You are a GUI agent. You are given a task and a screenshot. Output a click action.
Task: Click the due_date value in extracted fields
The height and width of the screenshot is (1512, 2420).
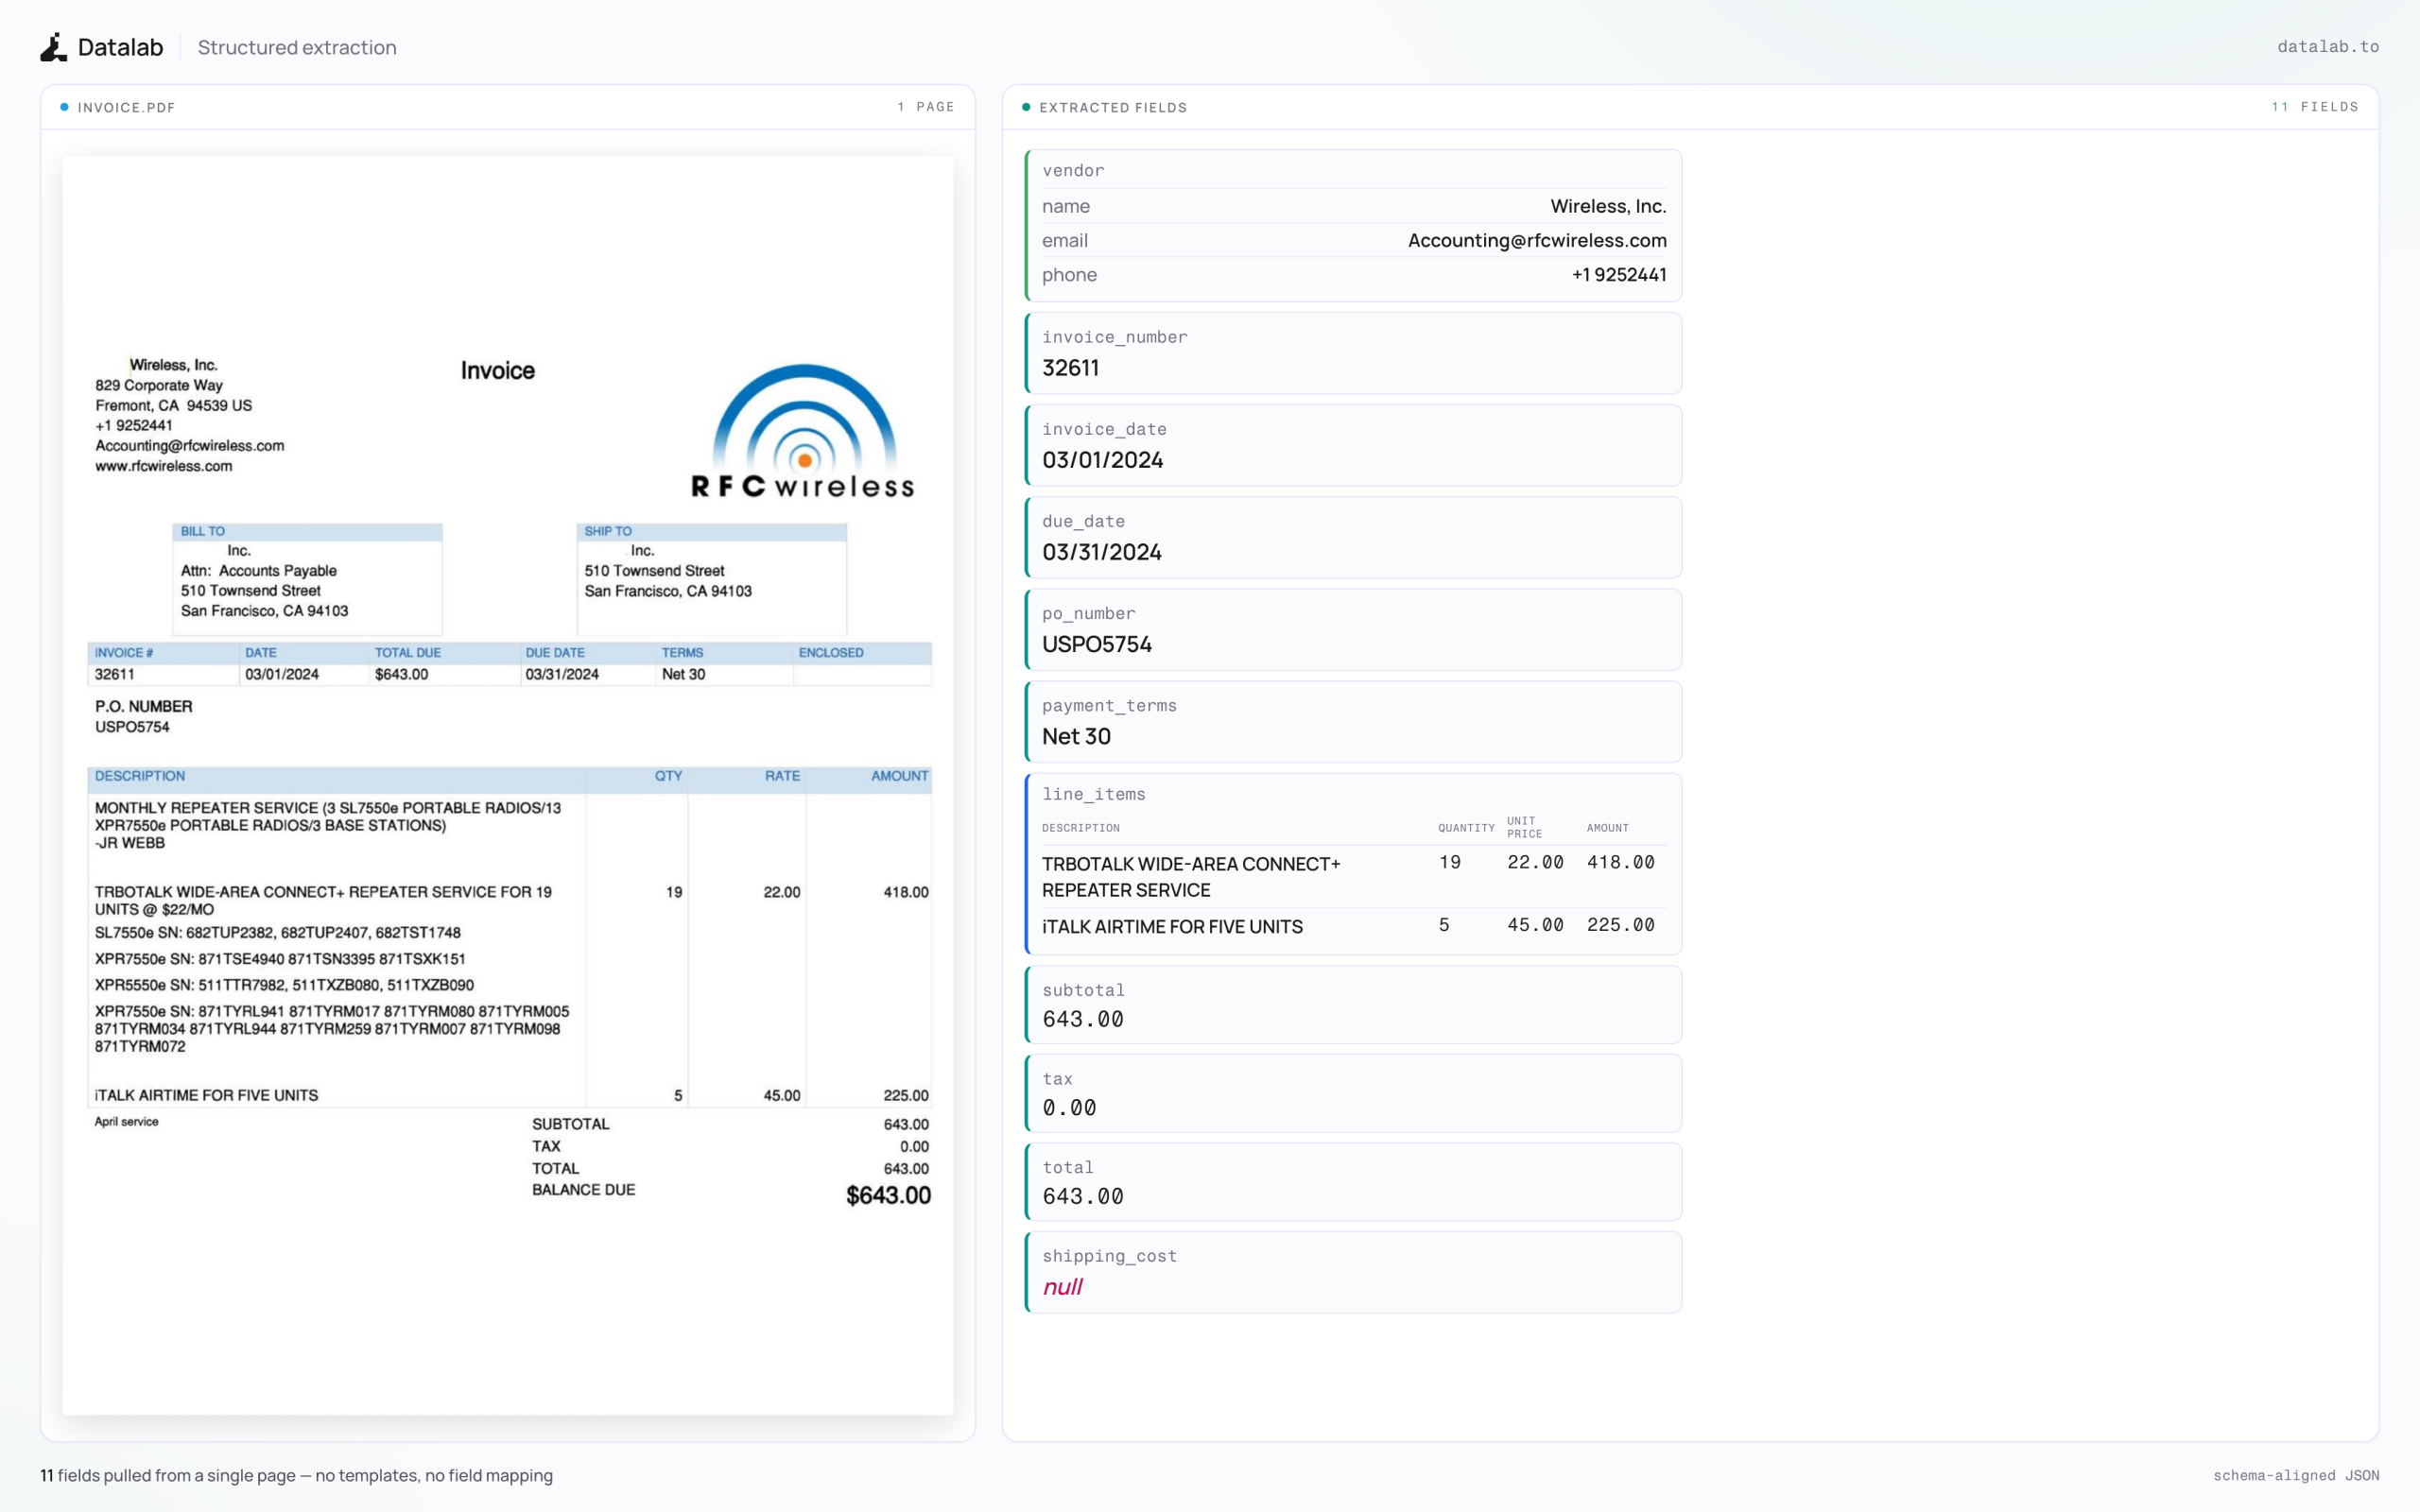click(x=1101, y=552)
